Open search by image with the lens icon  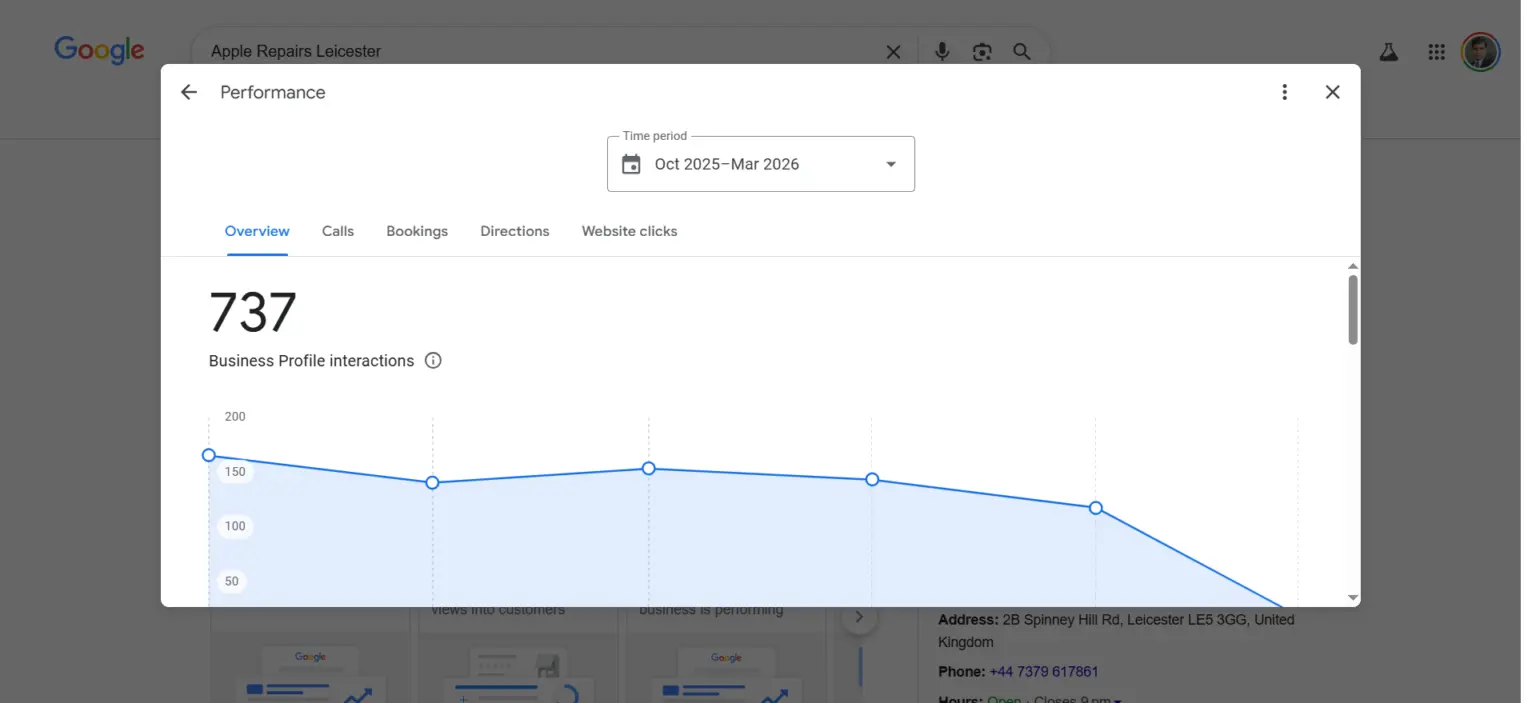point(982,52)
